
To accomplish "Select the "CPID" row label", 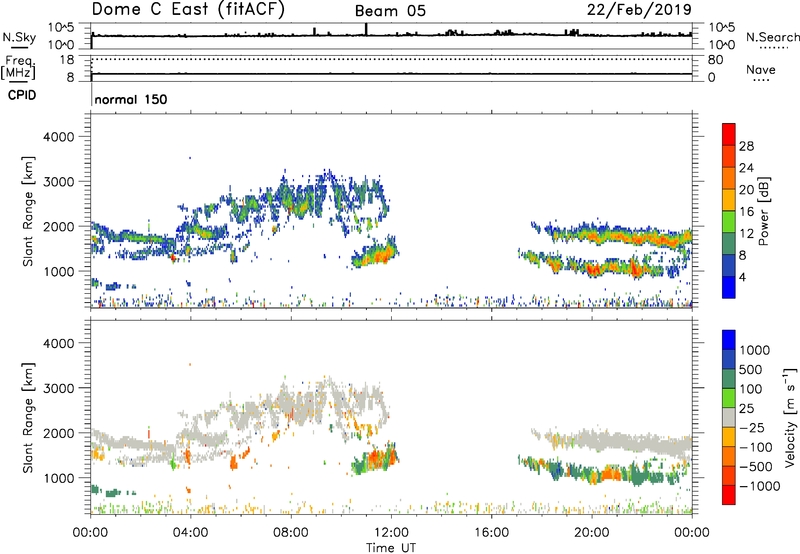I will pos(22,95).
